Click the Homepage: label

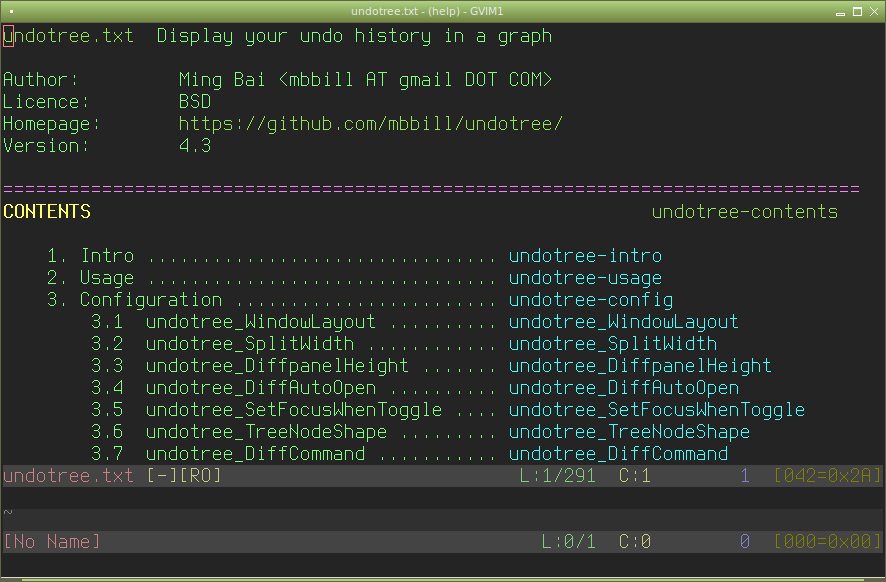click(51, 123)
